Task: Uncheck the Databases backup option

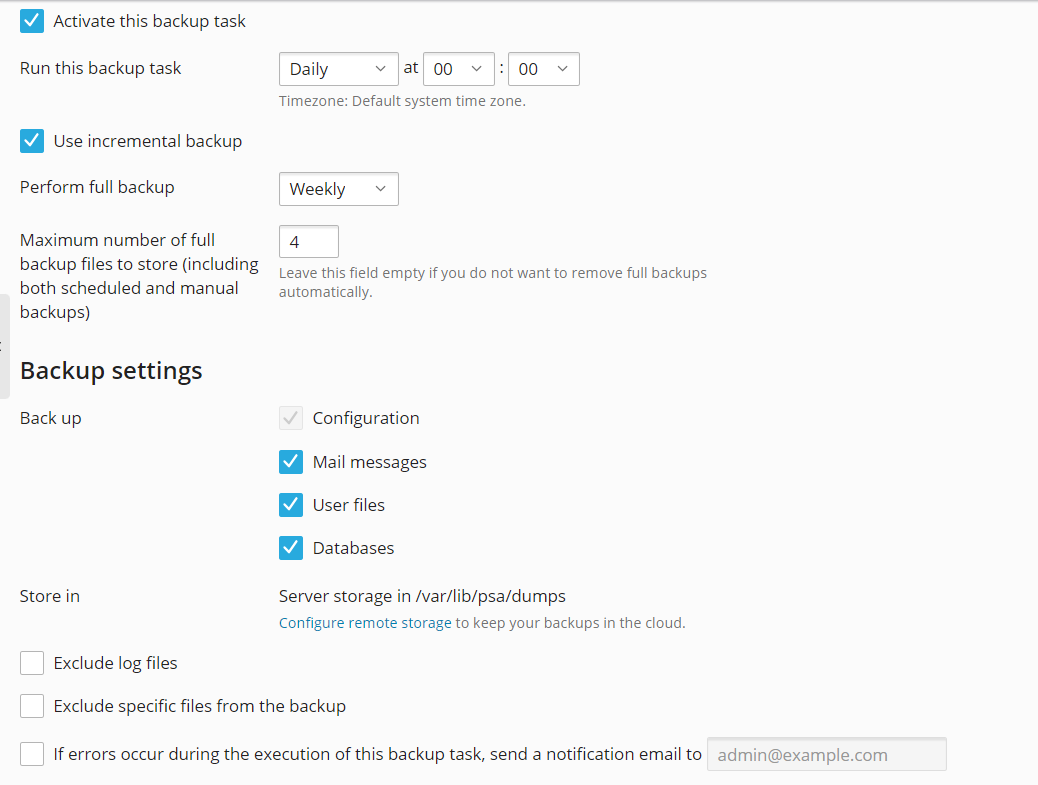Action: tap(290, 547)
